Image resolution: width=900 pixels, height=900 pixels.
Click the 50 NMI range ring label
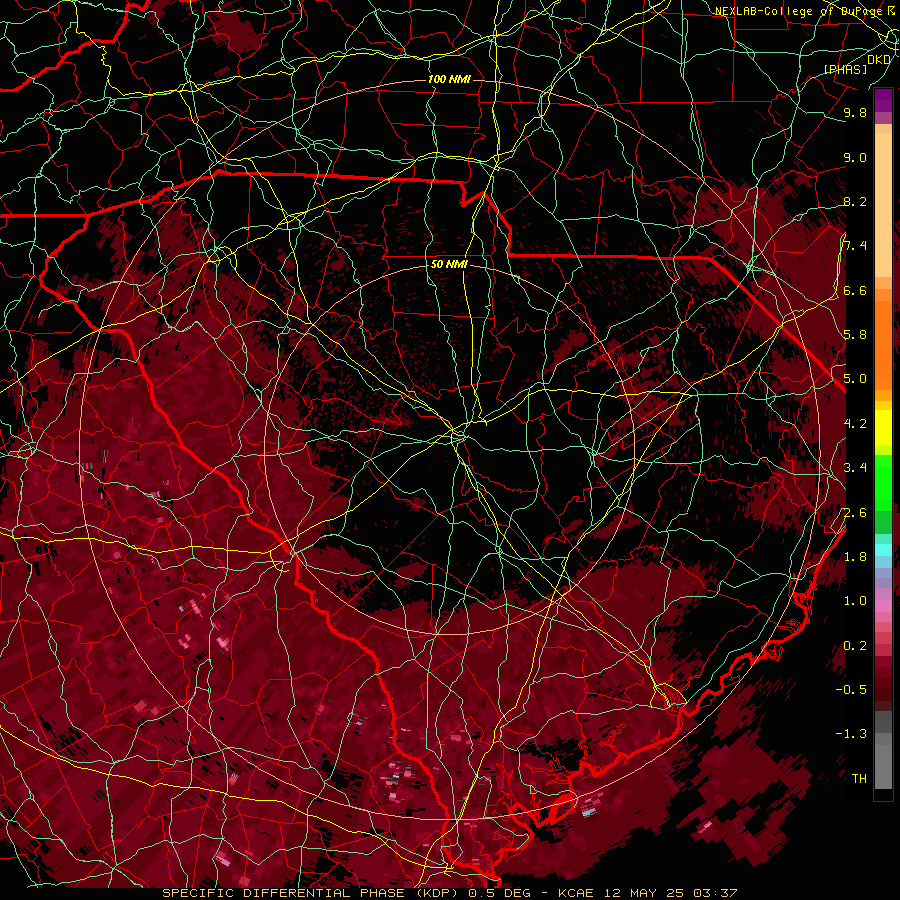click(x=449, y=264)
